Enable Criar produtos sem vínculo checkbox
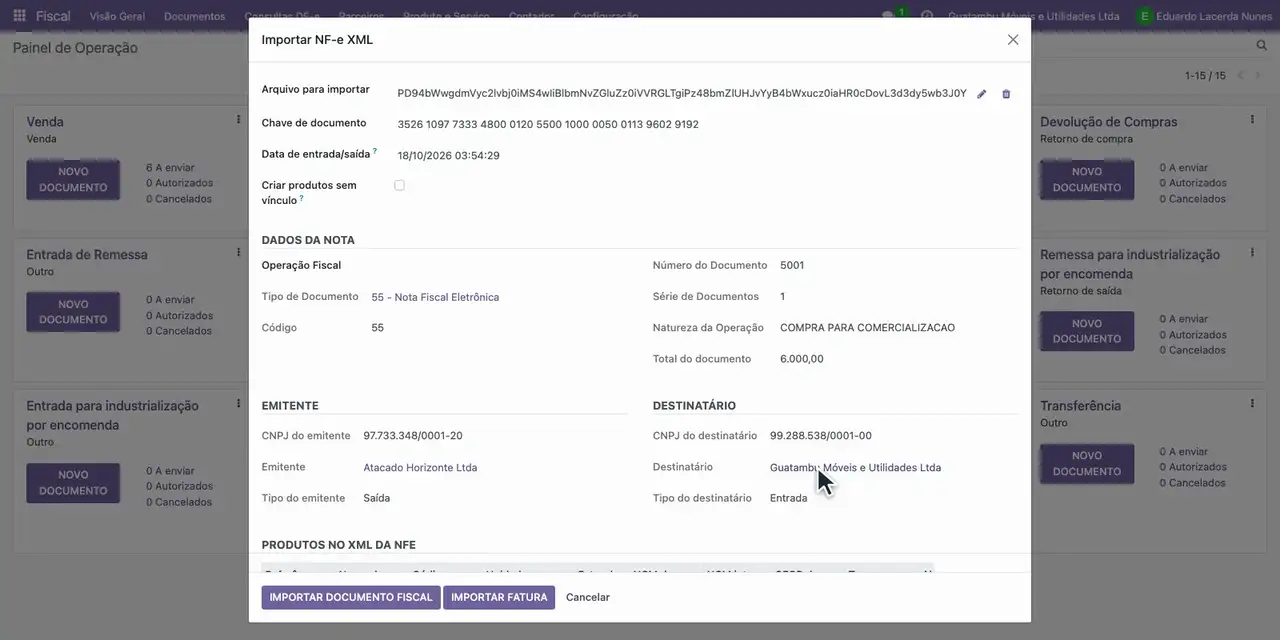Image resolution: width=1280 pixels, height=640 pixels. (x=399, y=185)
